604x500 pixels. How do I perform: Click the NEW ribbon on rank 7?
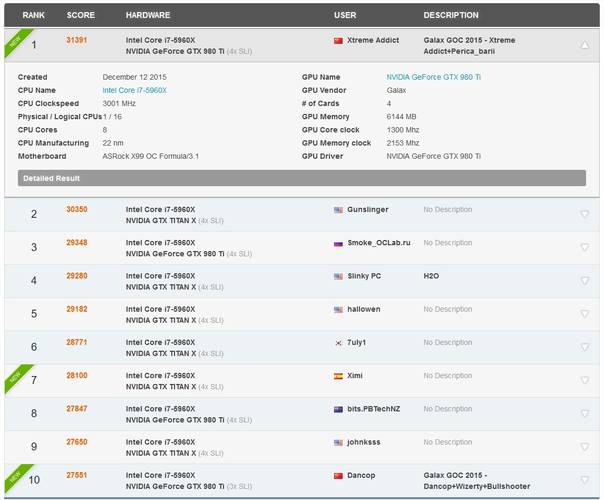point(15,377)
